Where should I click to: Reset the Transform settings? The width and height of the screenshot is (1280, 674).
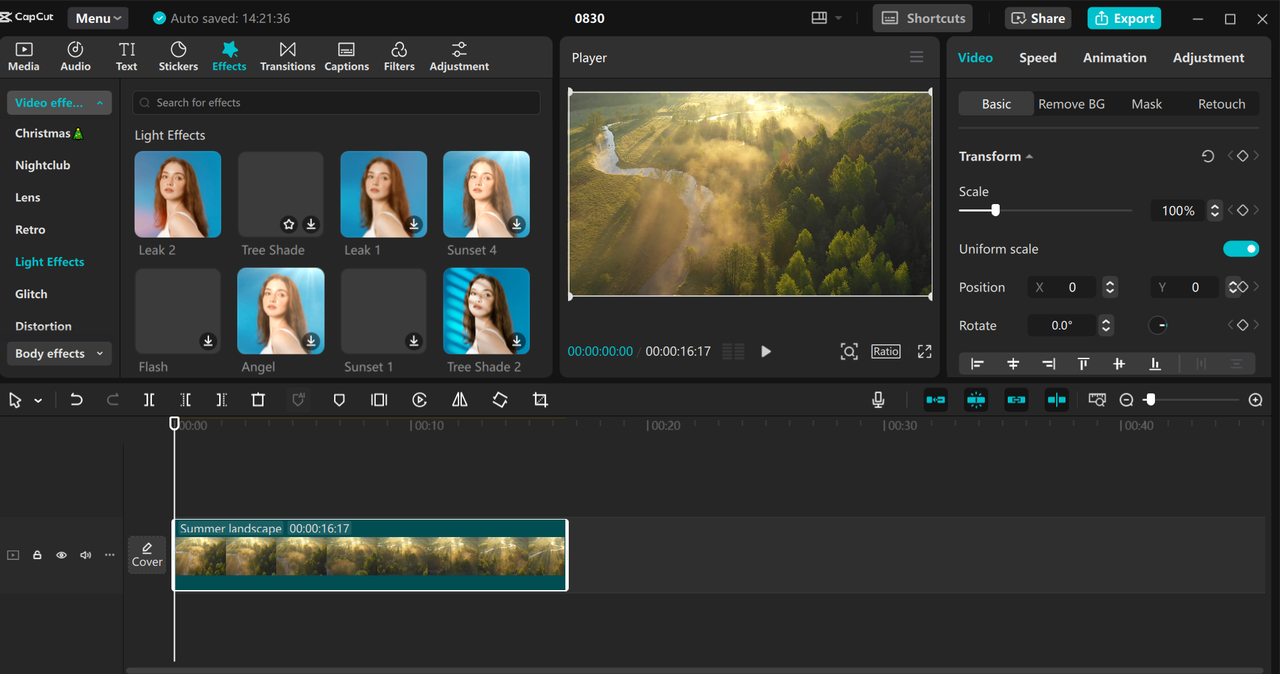point(1208,156)
